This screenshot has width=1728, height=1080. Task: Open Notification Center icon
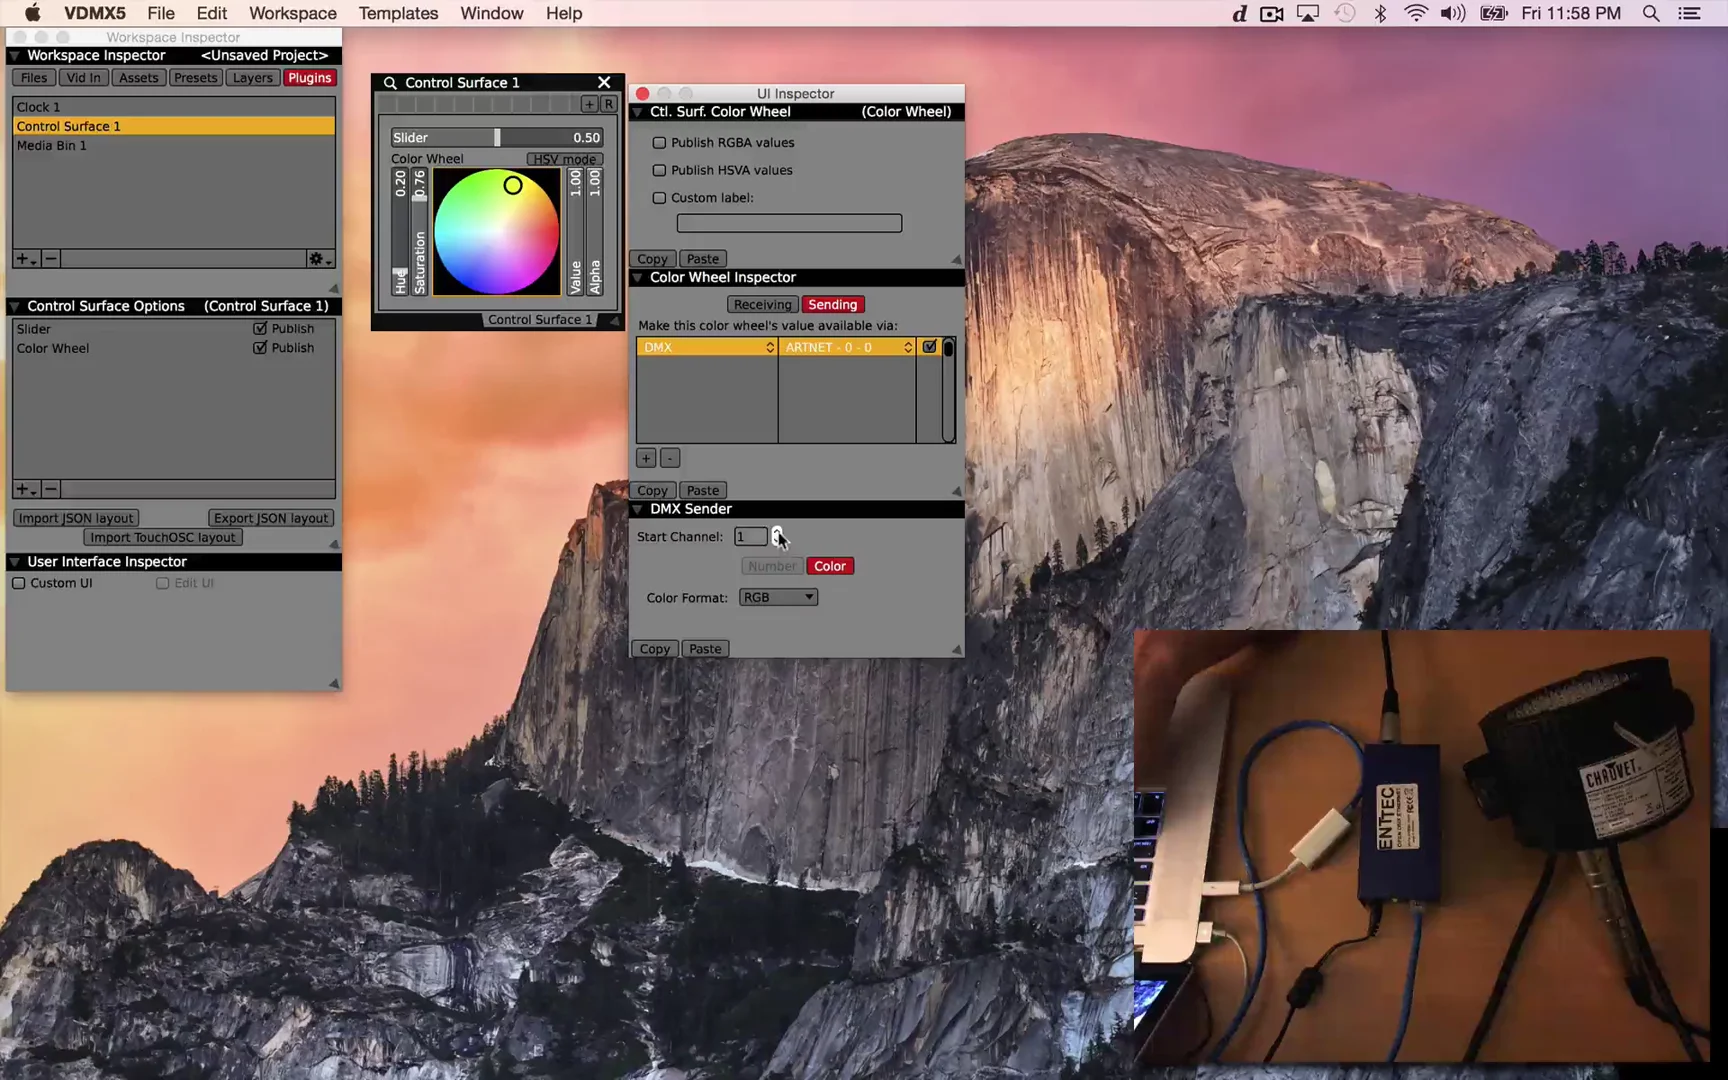pyautogui.click(x=1689, y=13)
